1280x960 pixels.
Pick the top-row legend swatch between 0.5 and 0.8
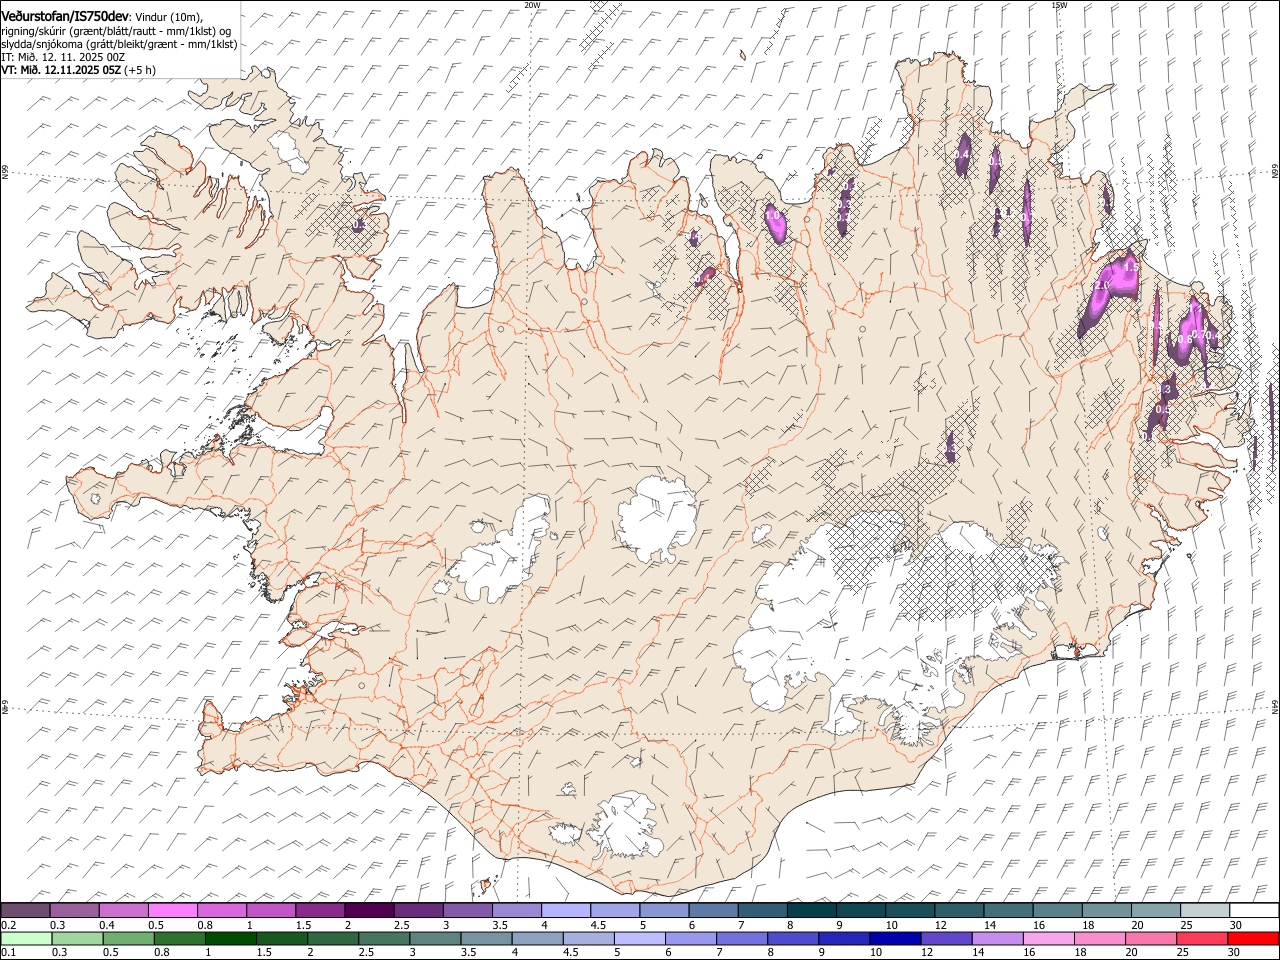coord(173,911)
